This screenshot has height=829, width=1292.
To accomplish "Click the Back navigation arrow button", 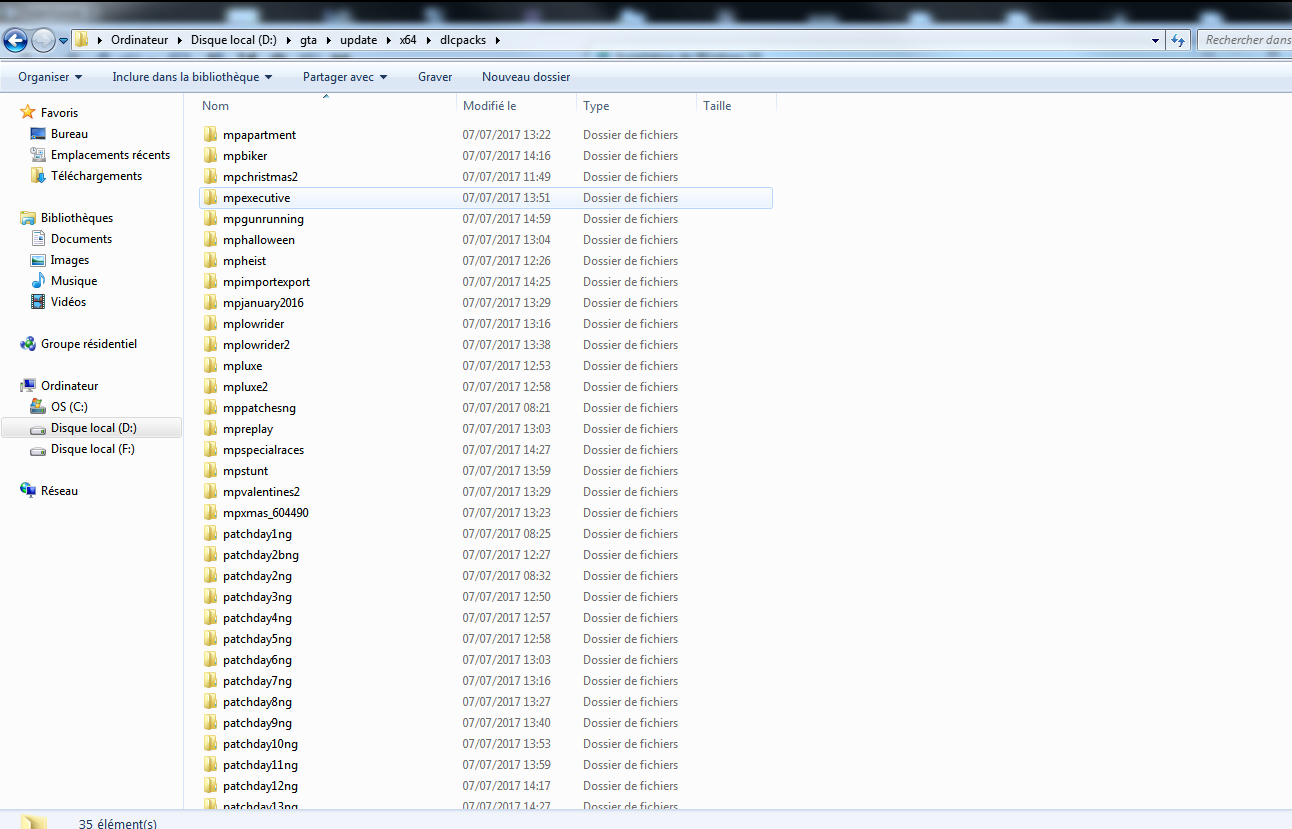I will coord(15,40).
